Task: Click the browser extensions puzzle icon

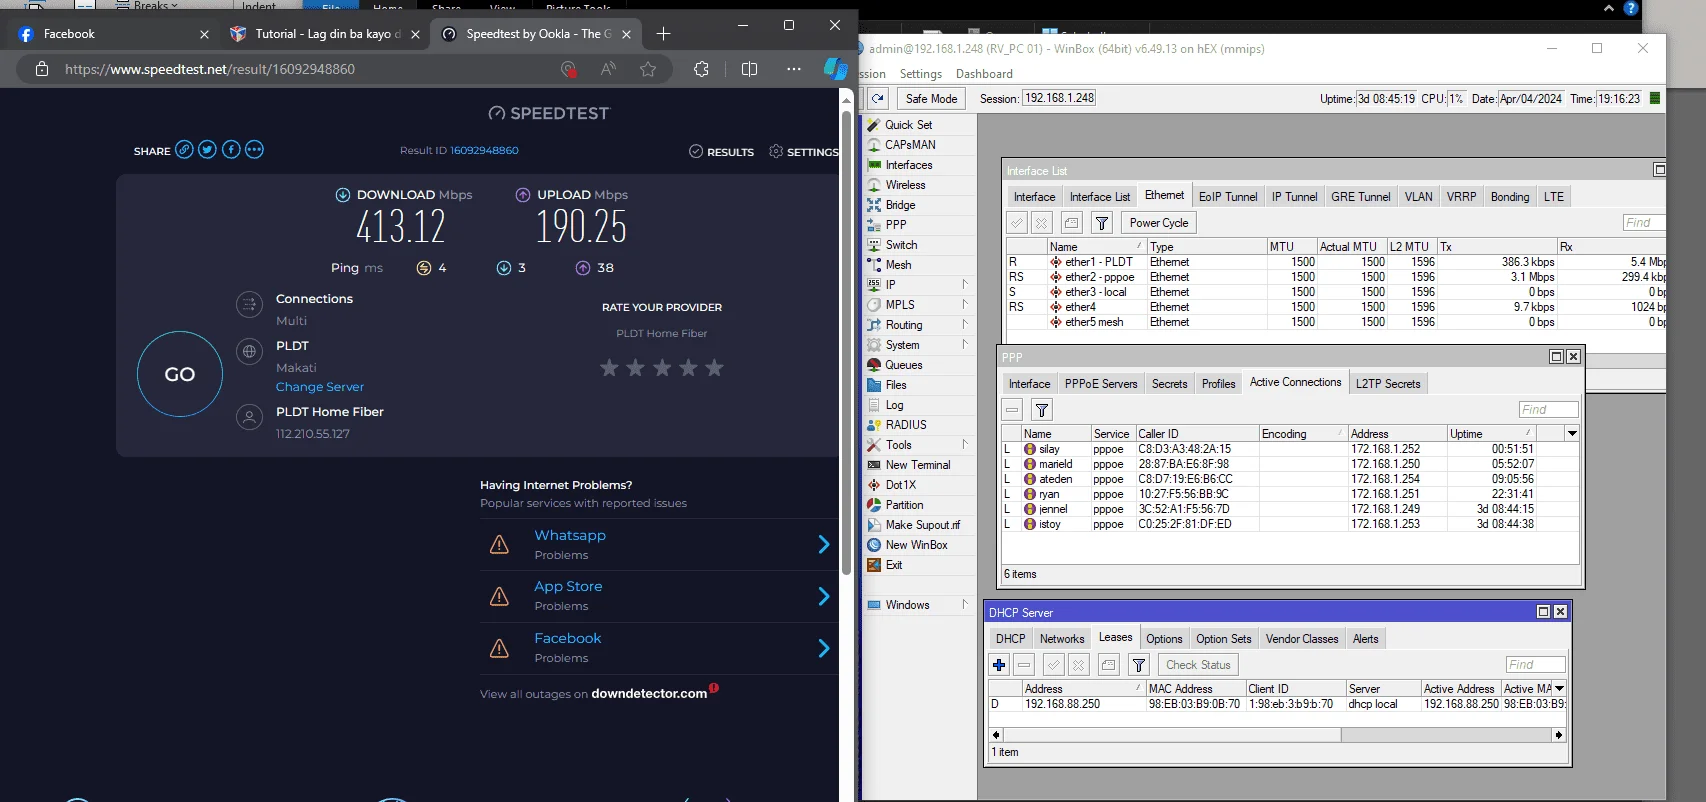Action: (701, 69)
